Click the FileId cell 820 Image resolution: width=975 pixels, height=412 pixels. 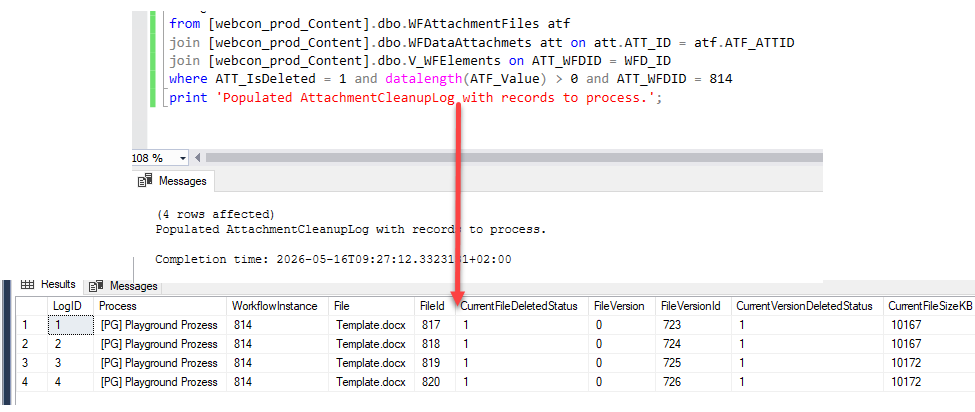tap(435, 382)
